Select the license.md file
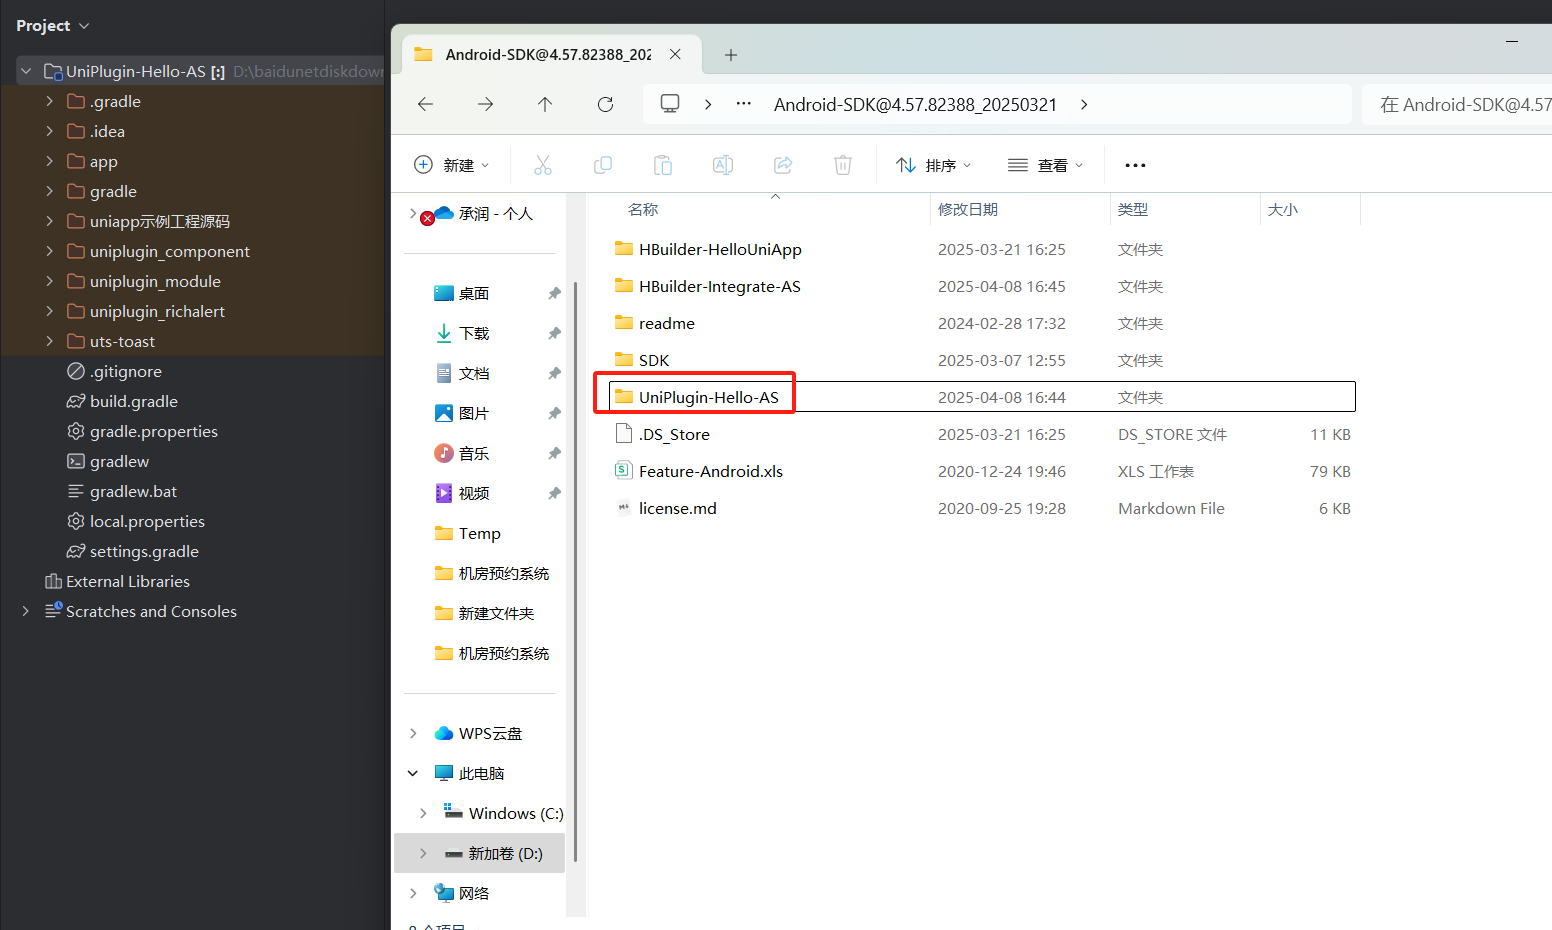The height and width of the screenshot is (930, 1552). [x=982, y=508]
